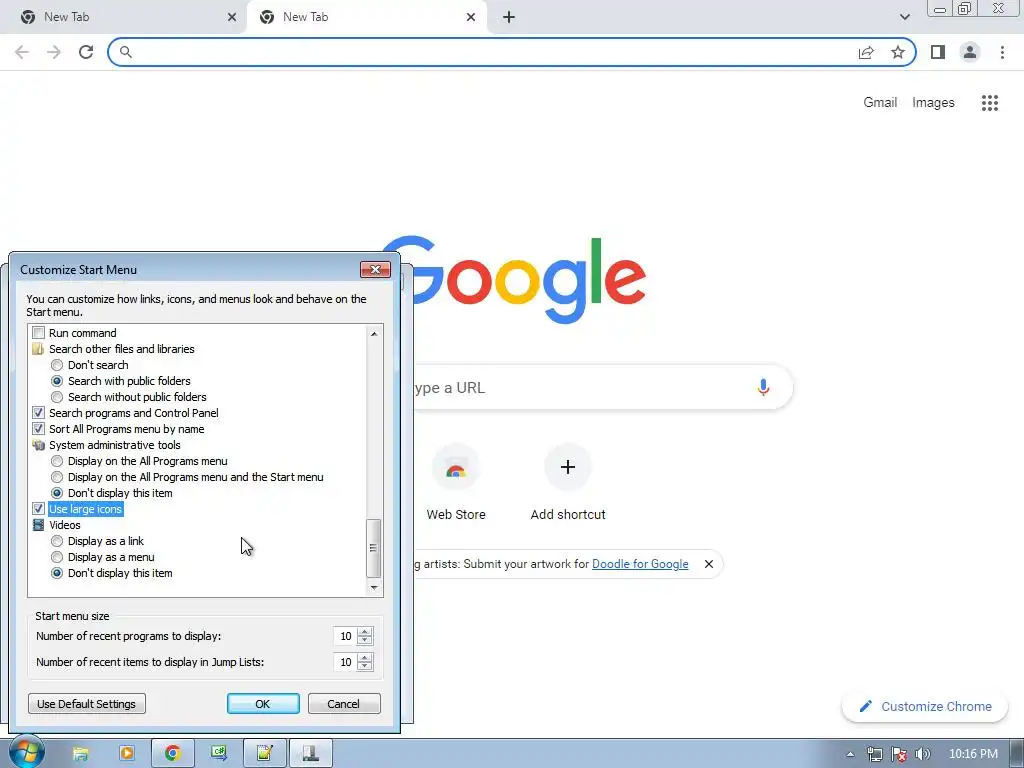
Task: Open the Web Store shortcut
Action: pos(456,483)
